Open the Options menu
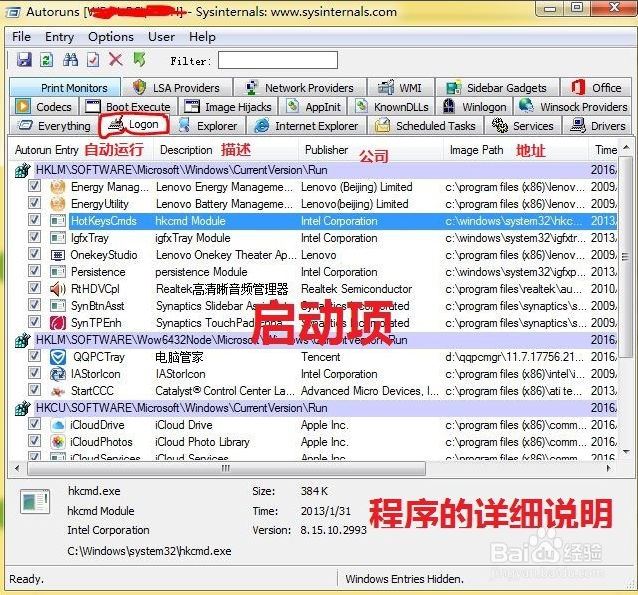 coord(111,37)
